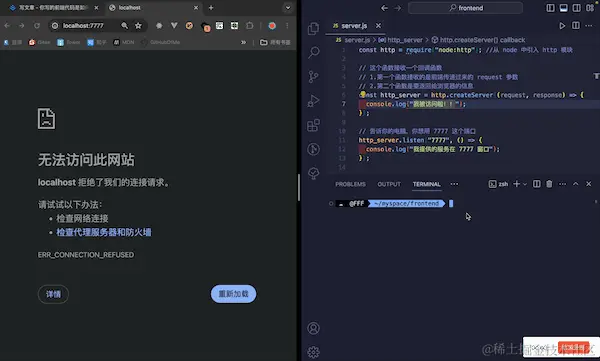Click the zoom magnifier in Chrome address bar
The width and height of the screenshot is (600, 361).
pyautogui.click(x=124, y=26)
